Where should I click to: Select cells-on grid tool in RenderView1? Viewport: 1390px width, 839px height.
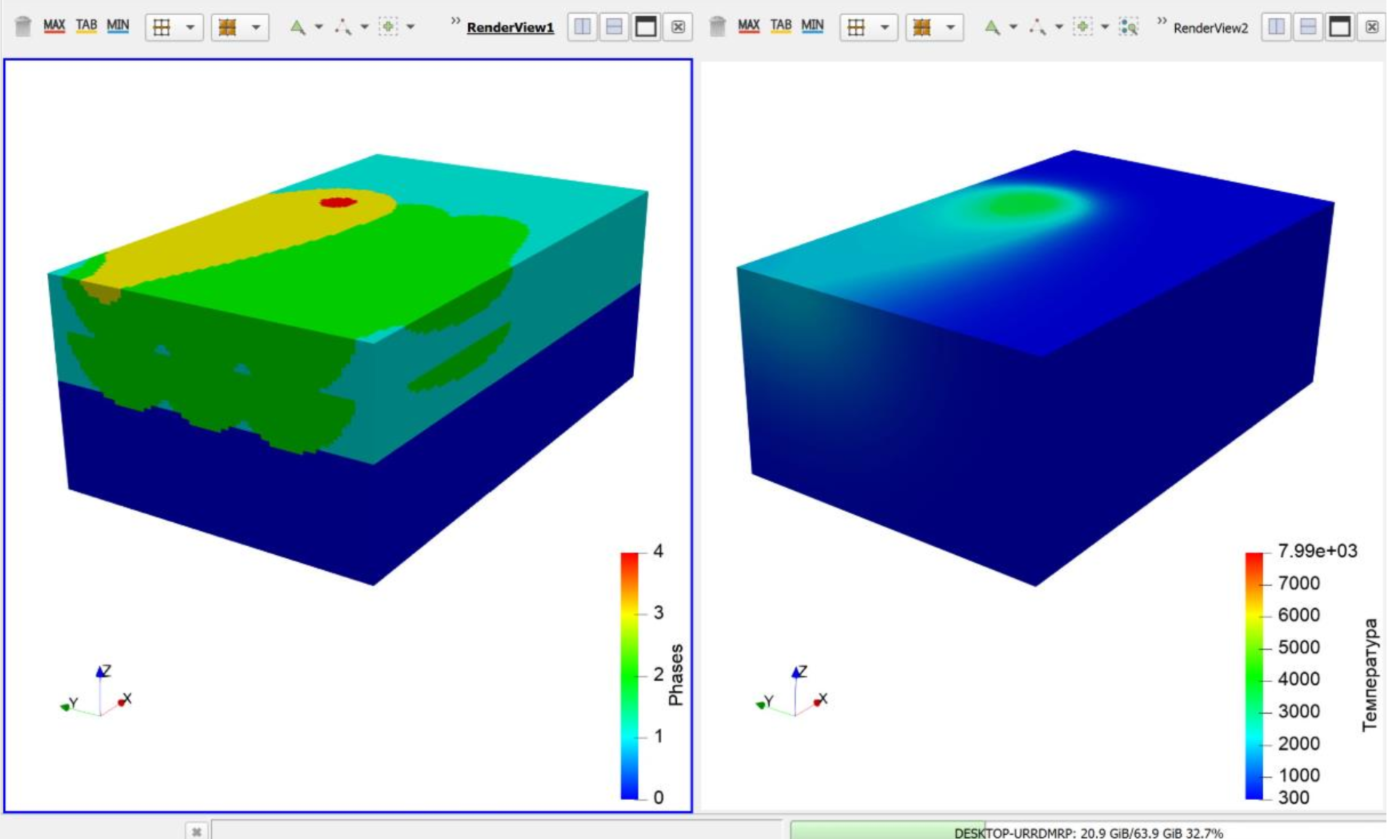click(161, 27)
